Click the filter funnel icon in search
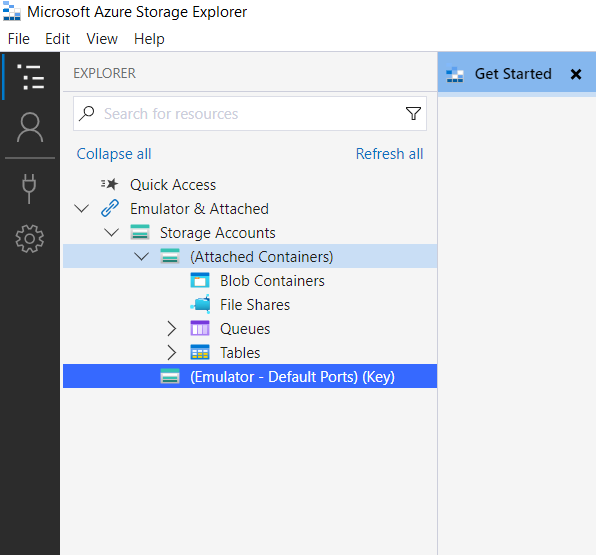 (x=413, y=113)
